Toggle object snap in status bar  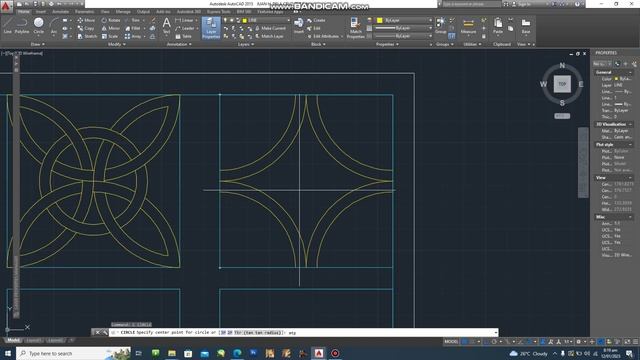(529, 342)
